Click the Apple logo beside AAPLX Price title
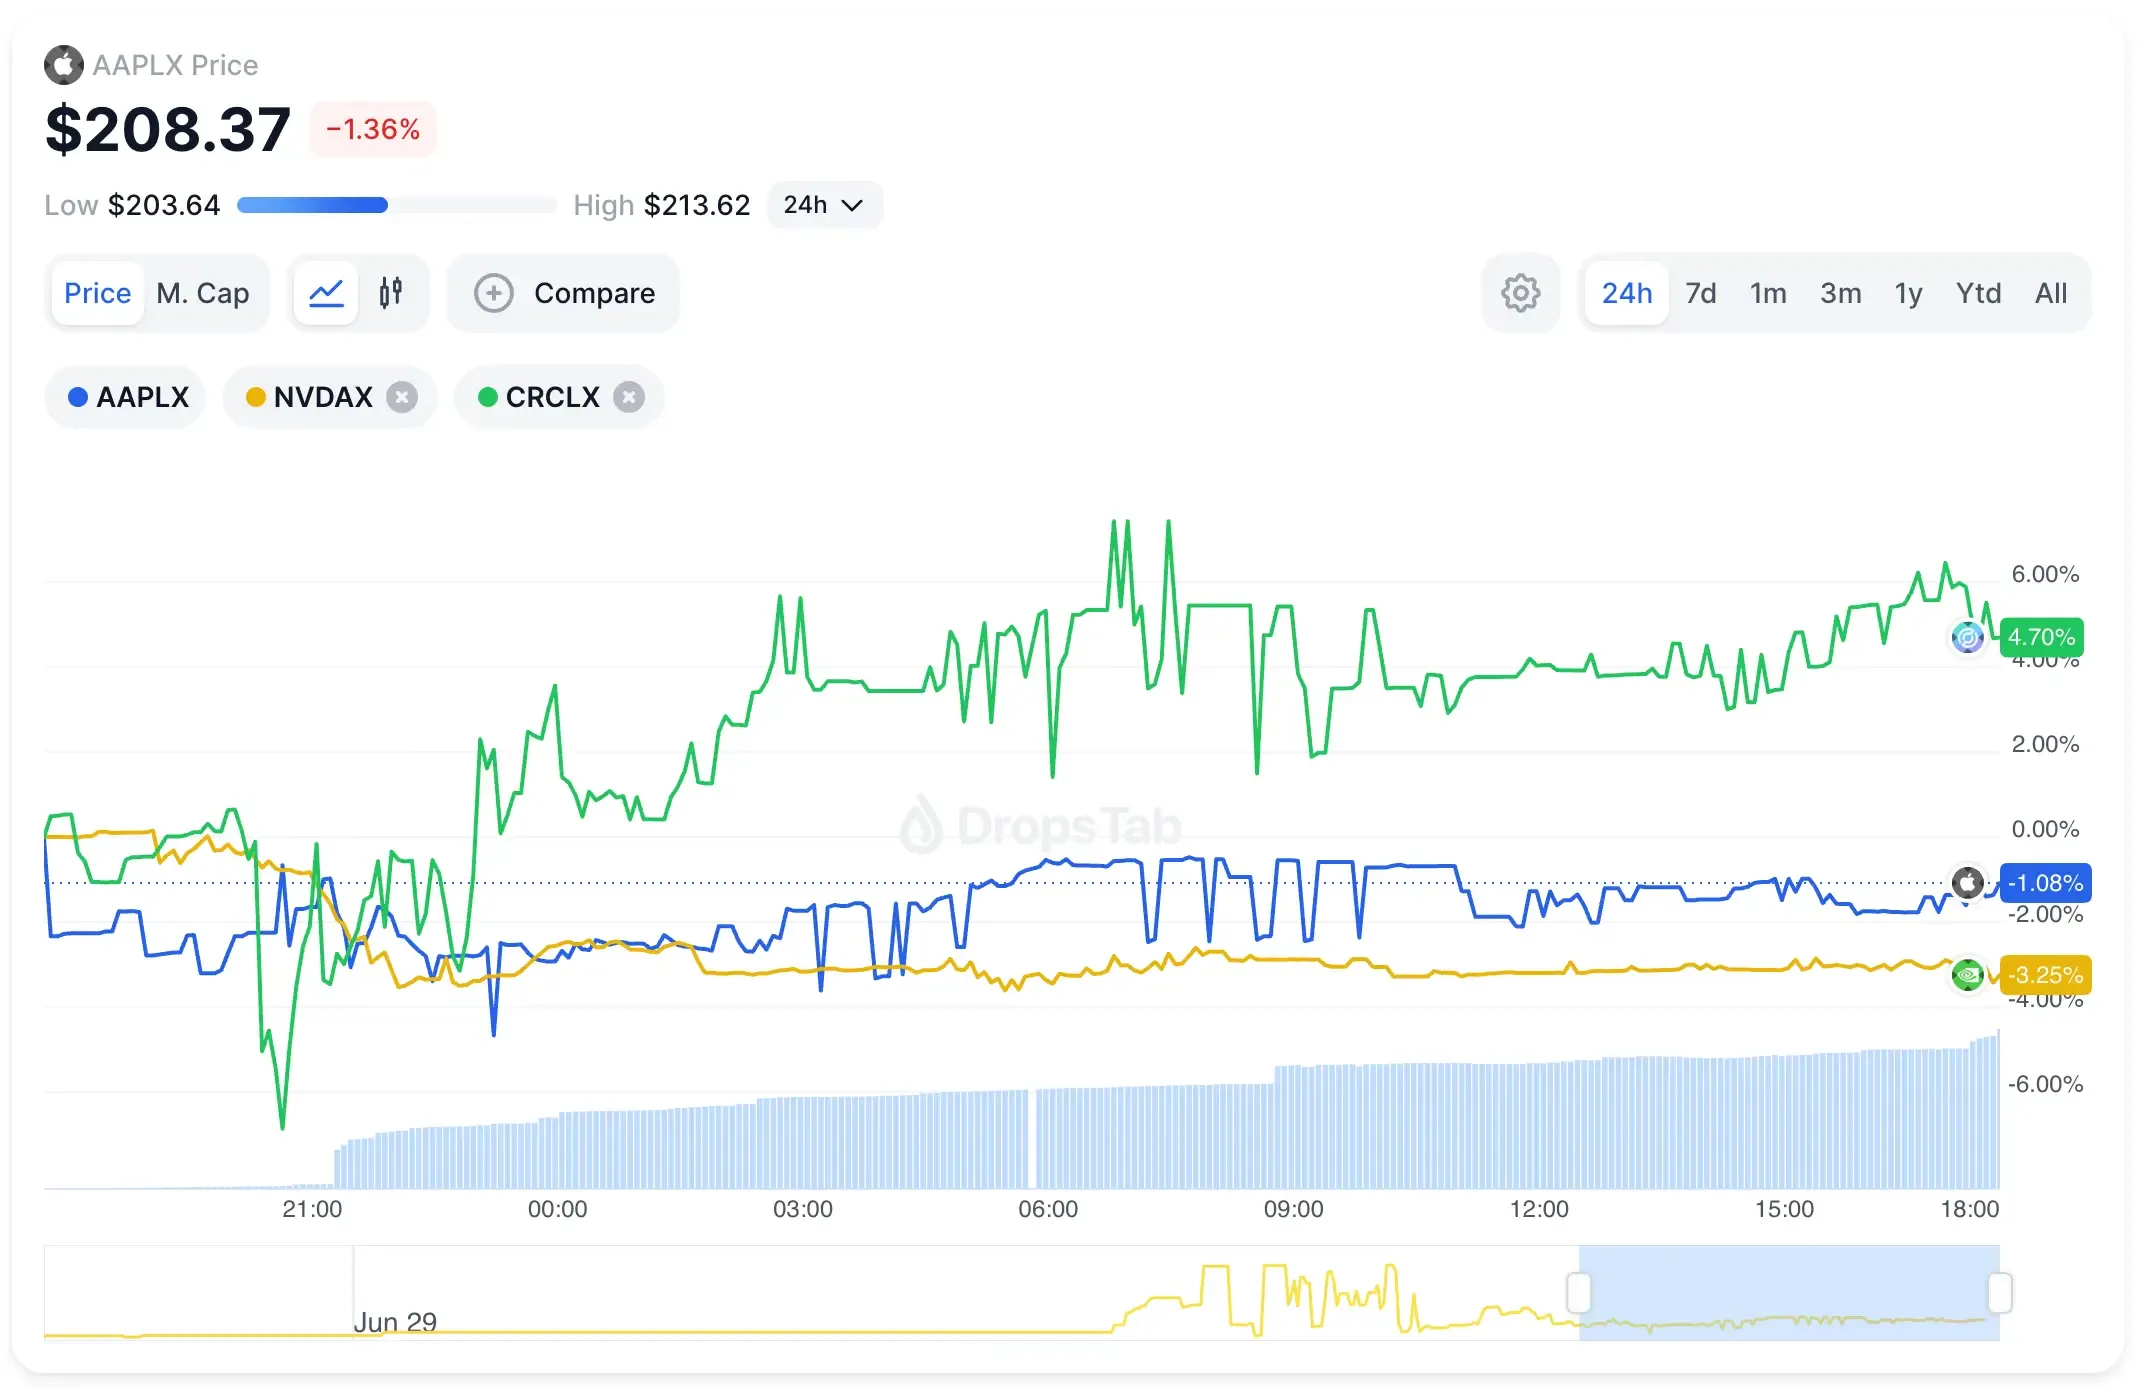The width and height of the screenshot is (2138, 1388). [64, 64]
